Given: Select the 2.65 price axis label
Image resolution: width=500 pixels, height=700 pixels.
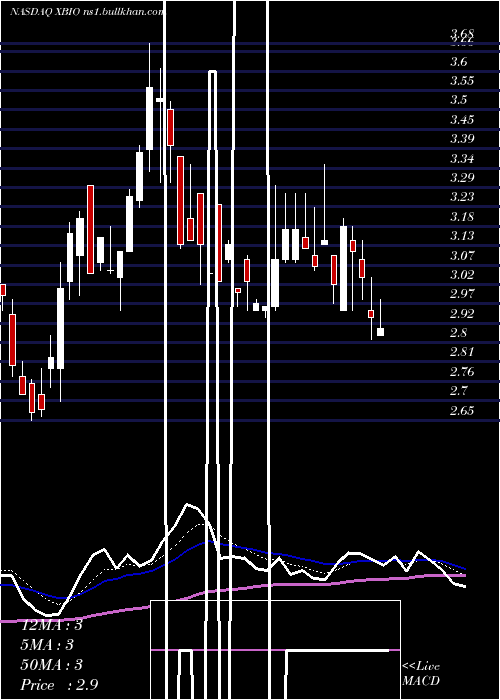Looking at the screenshot, I should pos(462,410).
